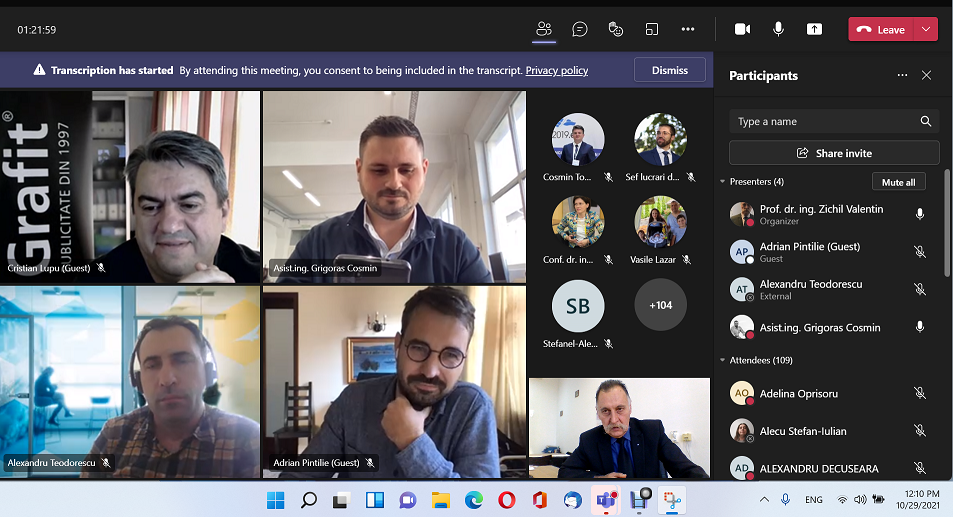Expand the Leave button dropdown arrow
The width and height of the screenshot is (953, 517).
[926, 30]
